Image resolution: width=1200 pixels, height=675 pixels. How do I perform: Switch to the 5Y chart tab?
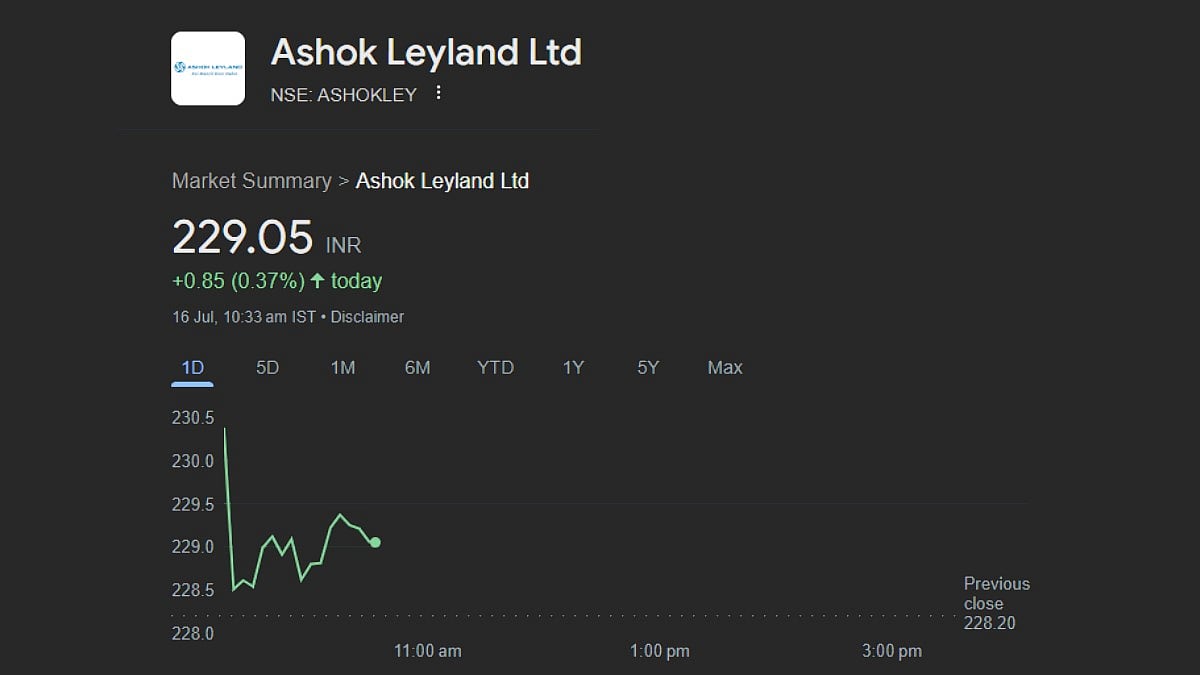tap(648, 368)
